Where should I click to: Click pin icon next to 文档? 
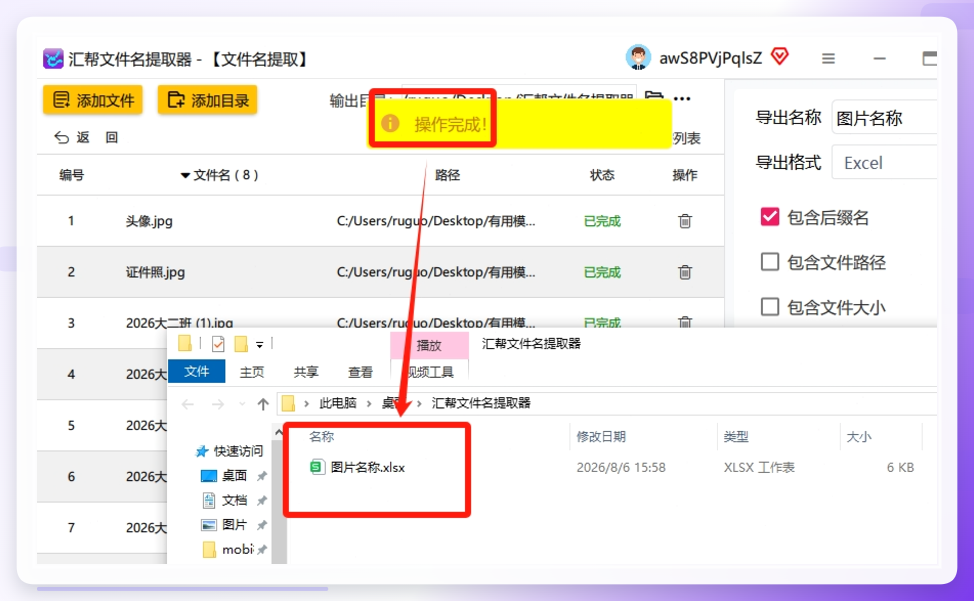click(x=262, y=500)
